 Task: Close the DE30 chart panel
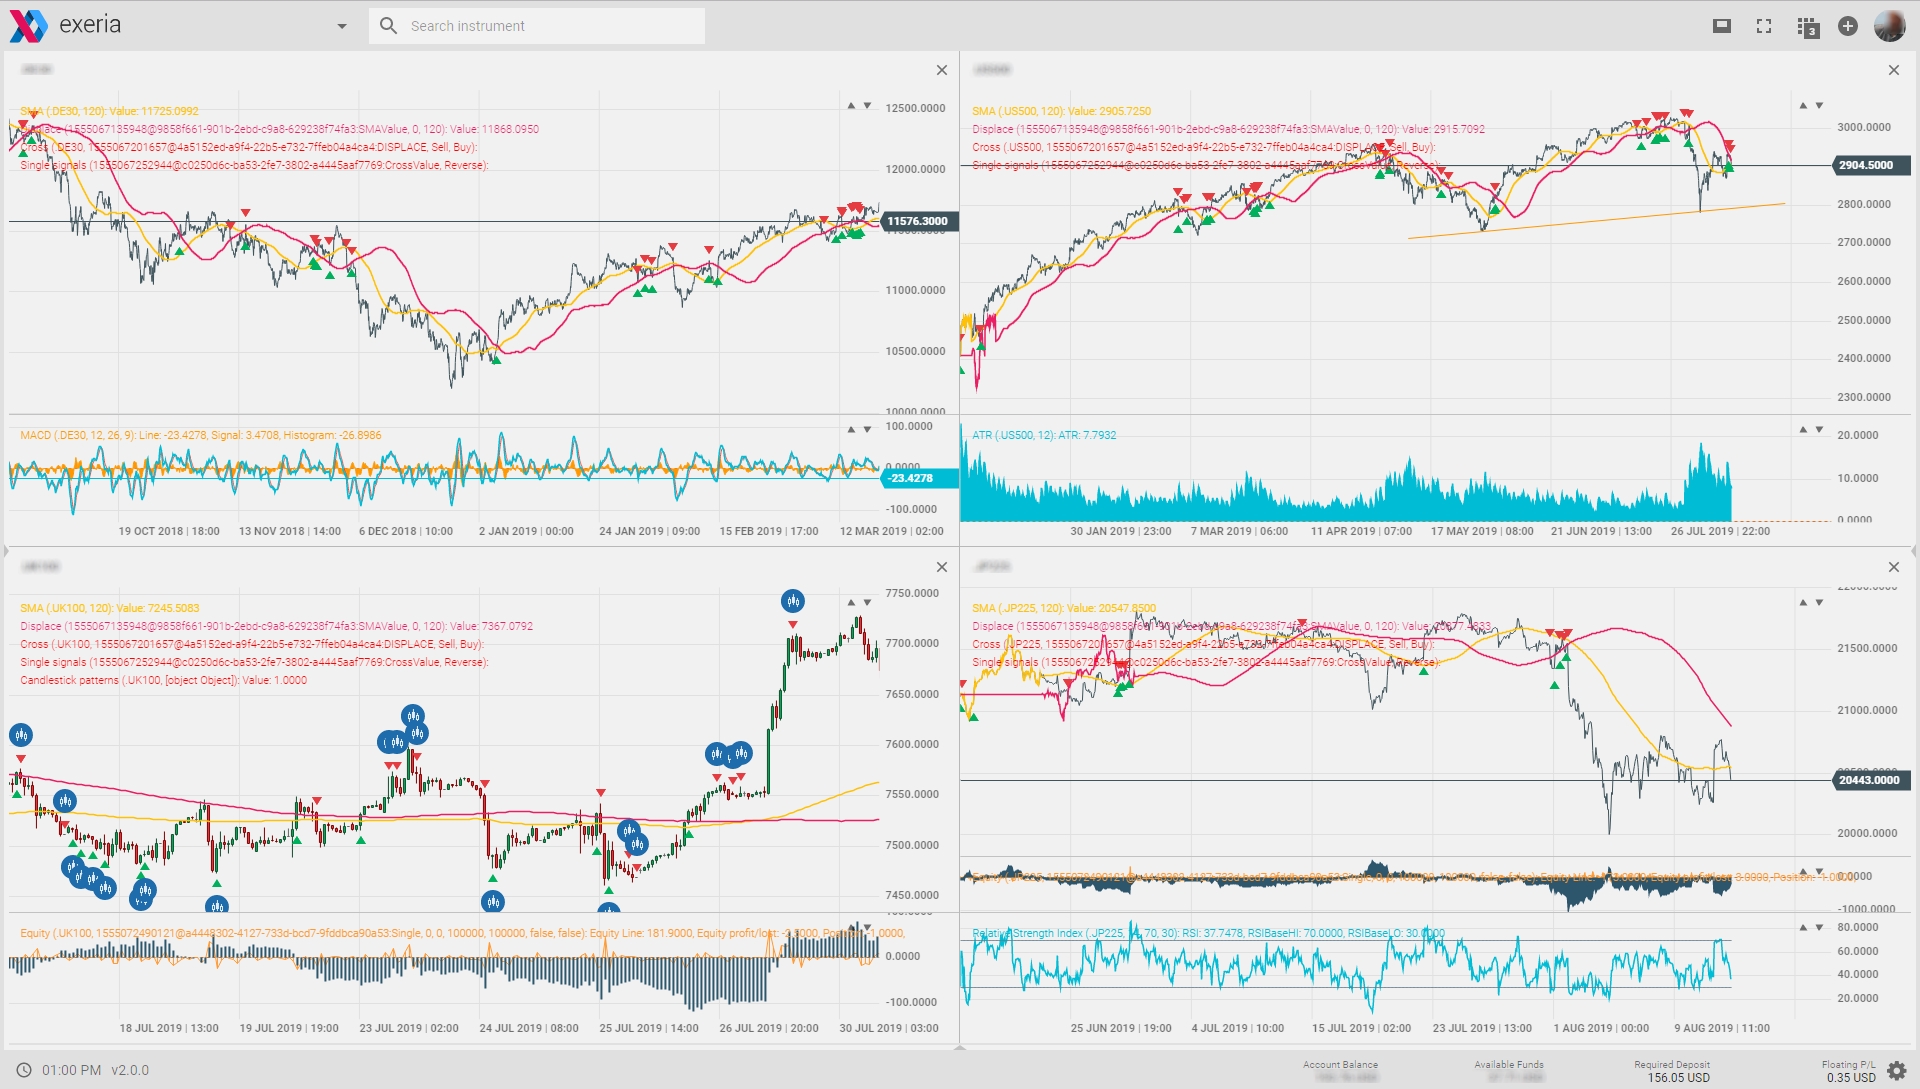[941, 70]
